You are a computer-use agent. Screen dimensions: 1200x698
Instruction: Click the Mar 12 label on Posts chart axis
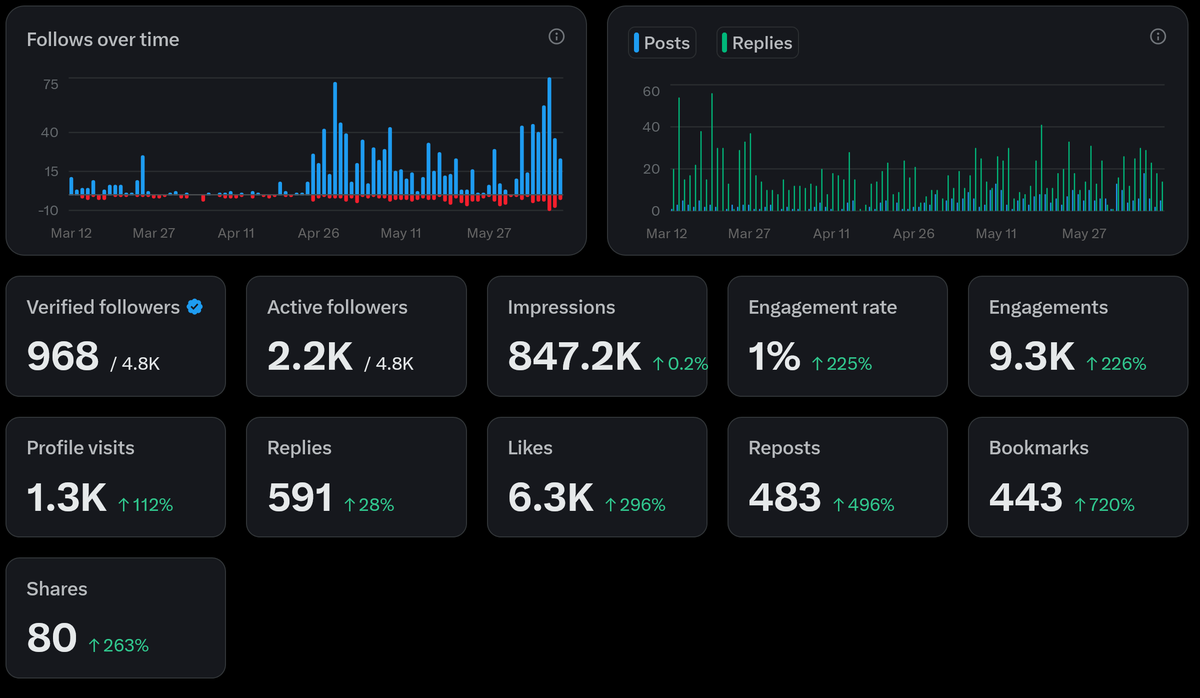tap(667, 233)
